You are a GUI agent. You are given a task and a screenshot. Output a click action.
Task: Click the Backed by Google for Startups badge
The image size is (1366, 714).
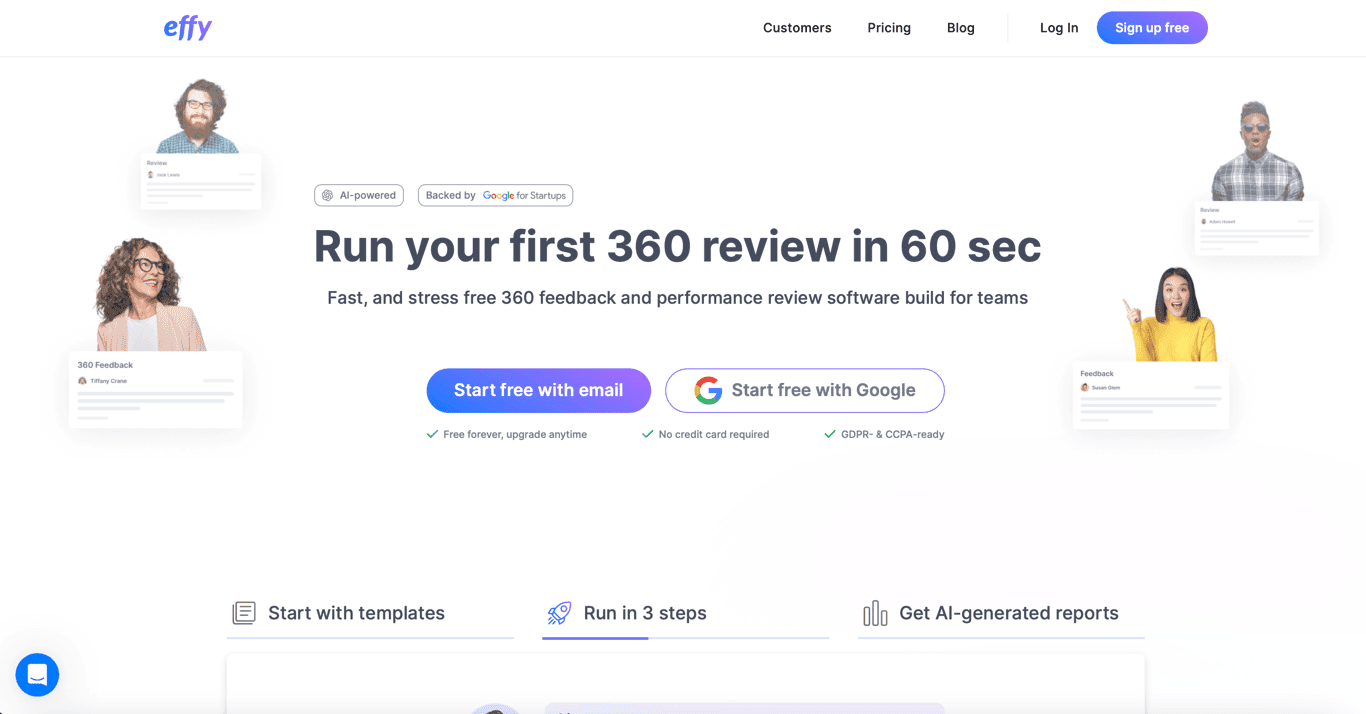(495, 195)
